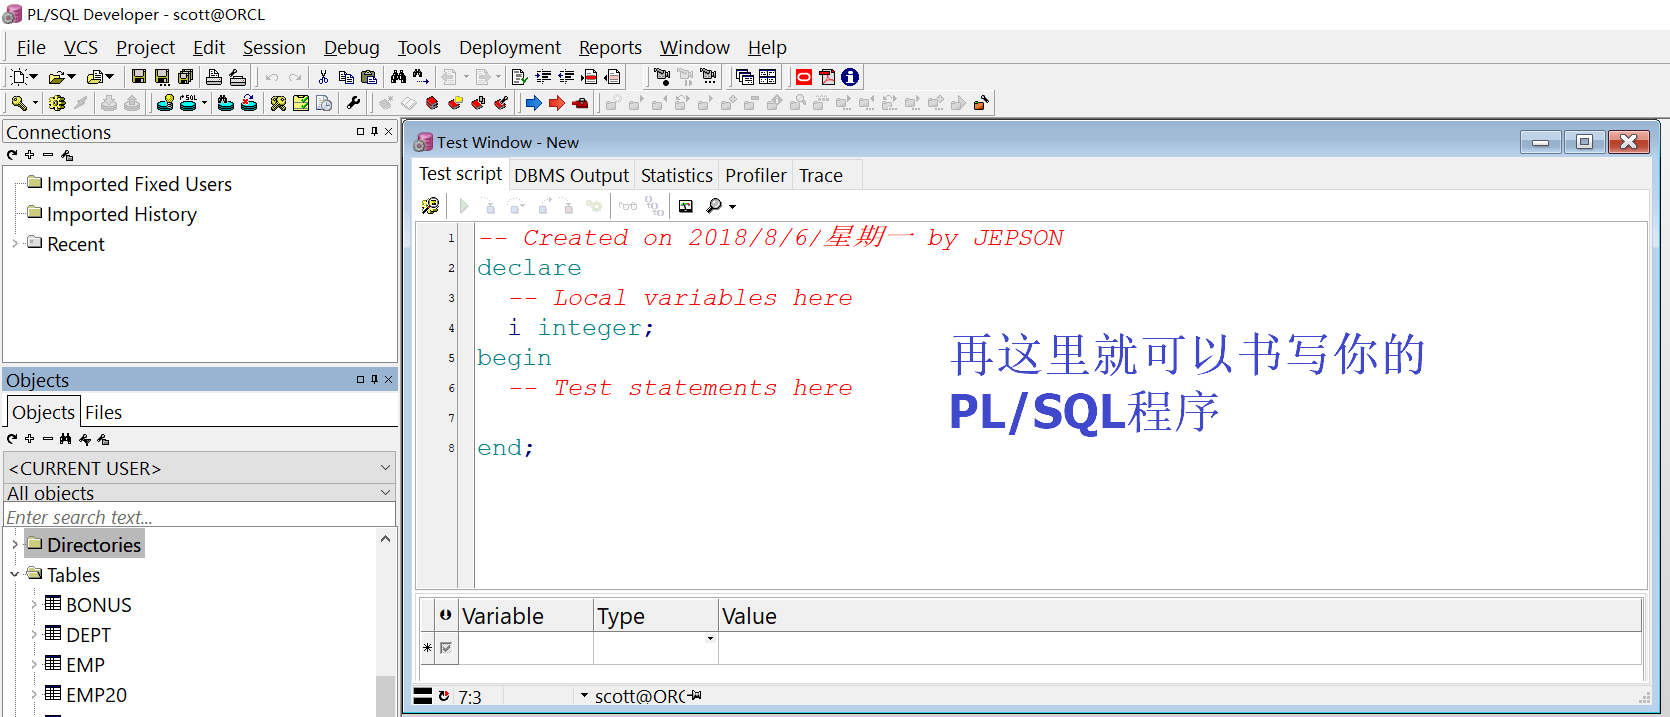The image size is (1670, 717).
Task: Refresh the Connections panel
Action: point(12,155)
